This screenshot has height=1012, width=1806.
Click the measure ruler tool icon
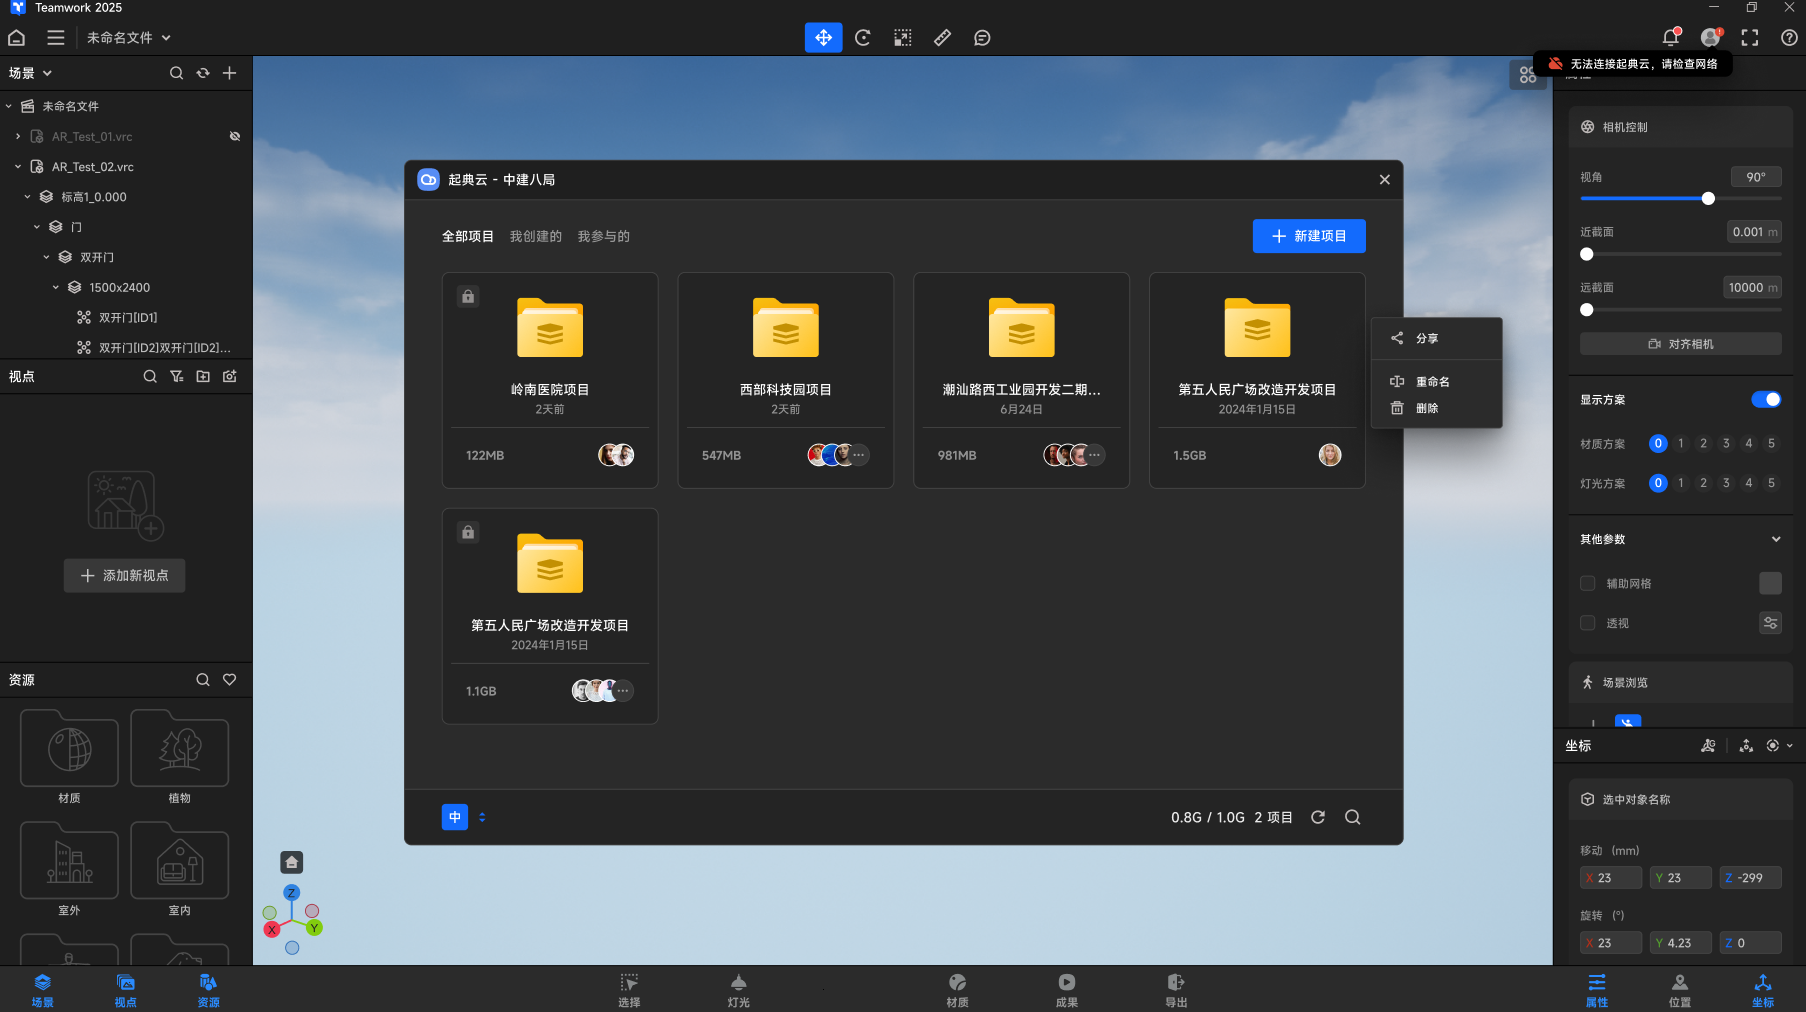[x=942, y=38]
